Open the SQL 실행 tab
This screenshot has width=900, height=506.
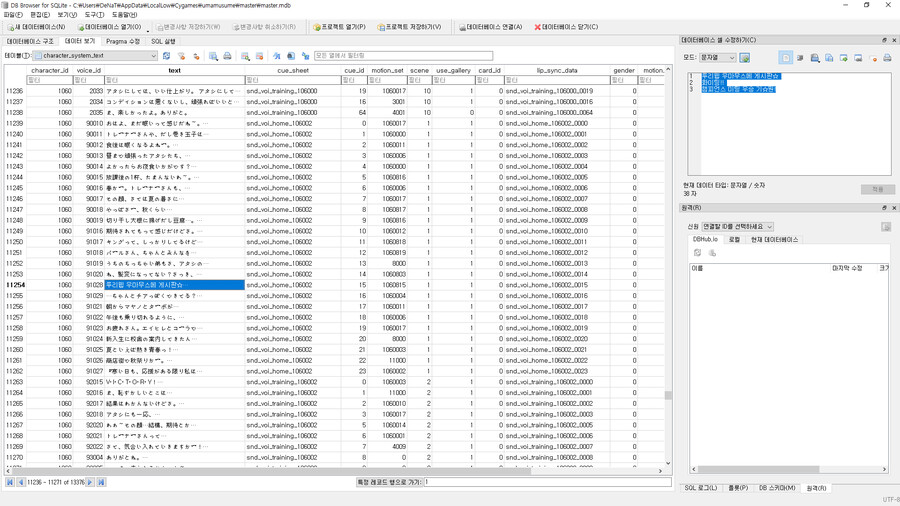click(x=163, y=41)
